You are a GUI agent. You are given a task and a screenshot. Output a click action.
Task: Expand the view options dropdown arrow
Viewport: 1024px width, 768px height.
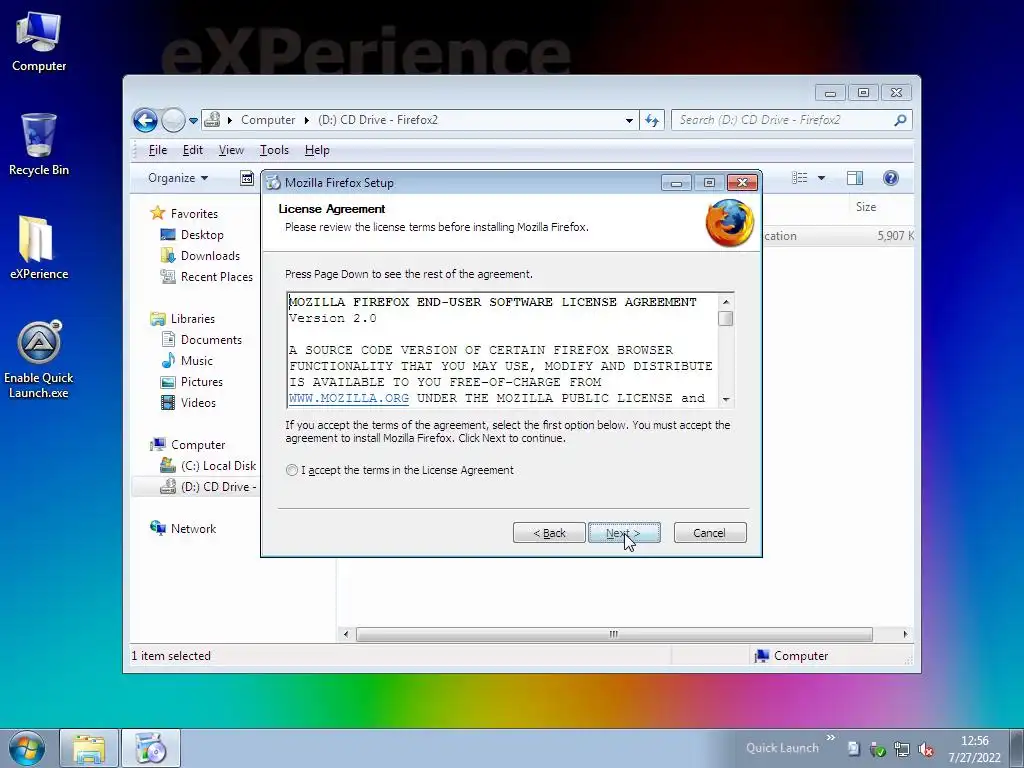tap(821, 178)
